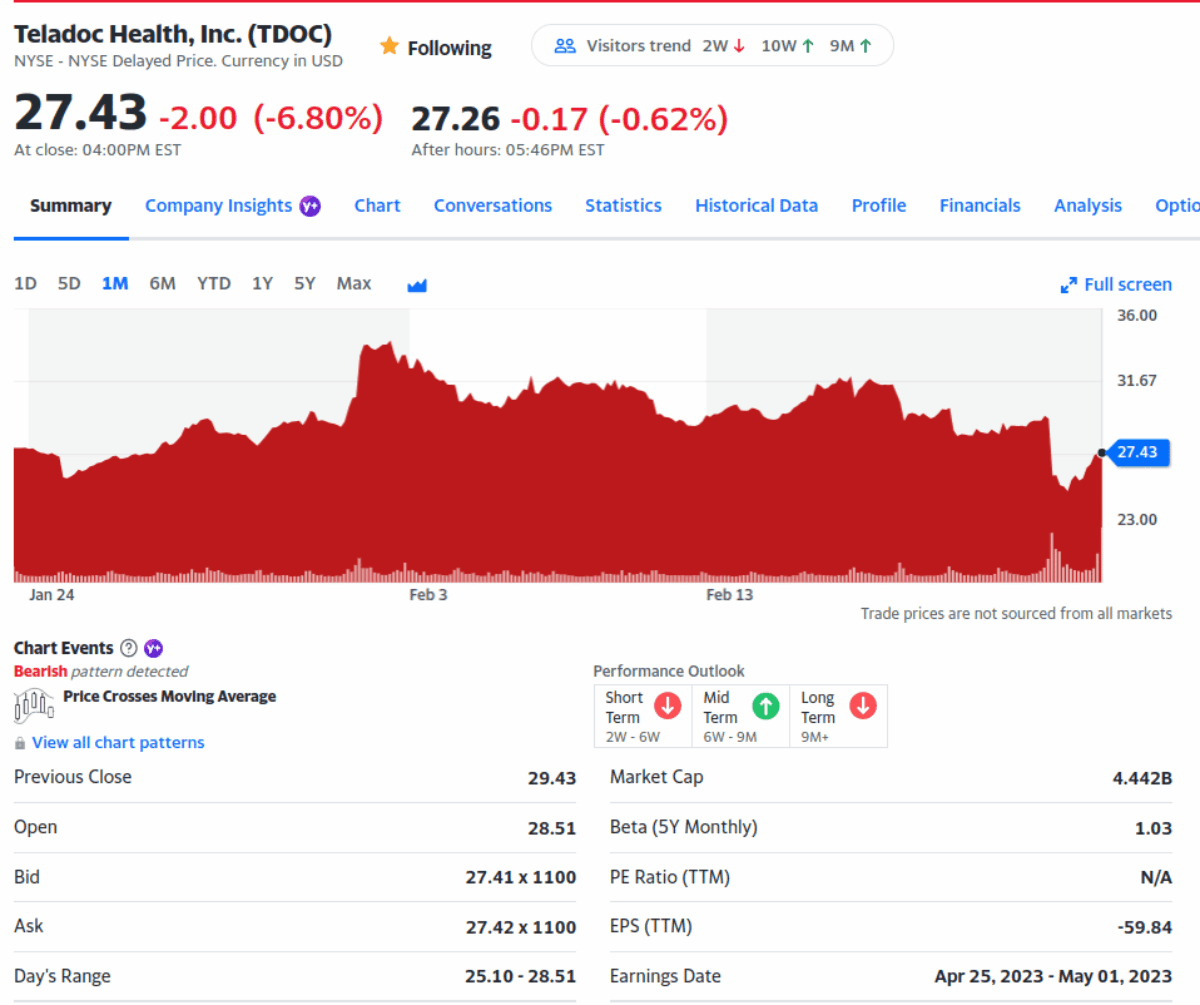
Task: Open the Financials tab
Action: click(979, 206)
